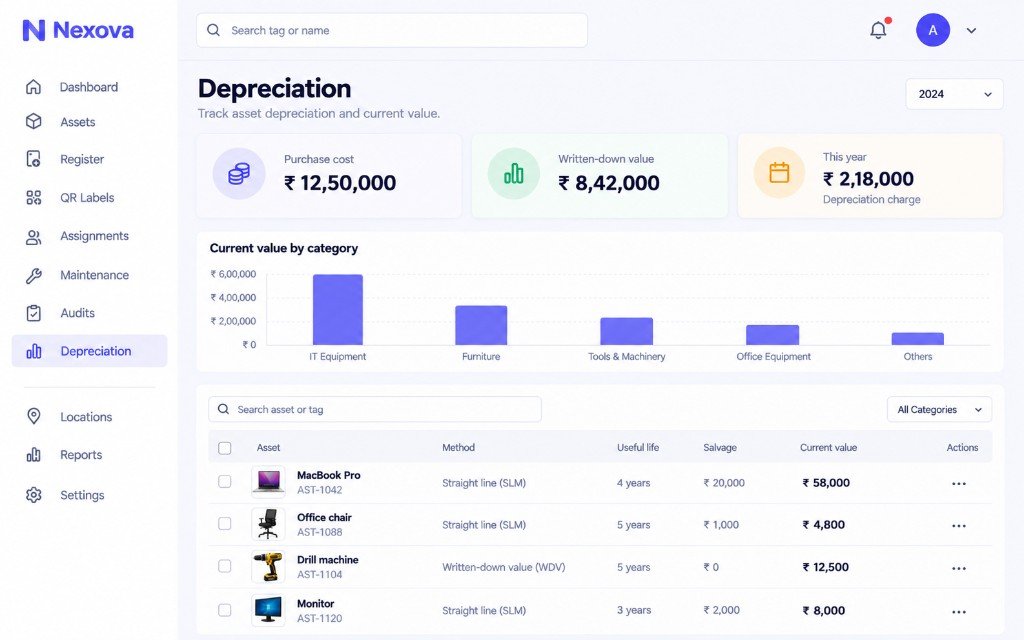The image size is (1024, 640).
Task: Click the Drill machine thumbnail
Action: [268, 566]
